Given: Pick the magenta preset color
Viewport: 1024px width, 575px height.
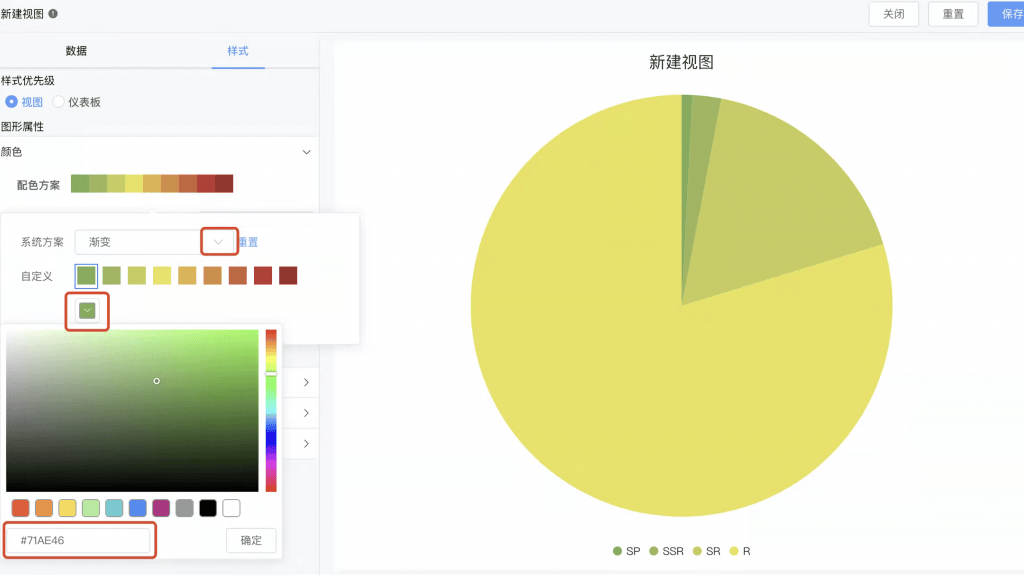Looking at the screenshot, I should [161, 508].
